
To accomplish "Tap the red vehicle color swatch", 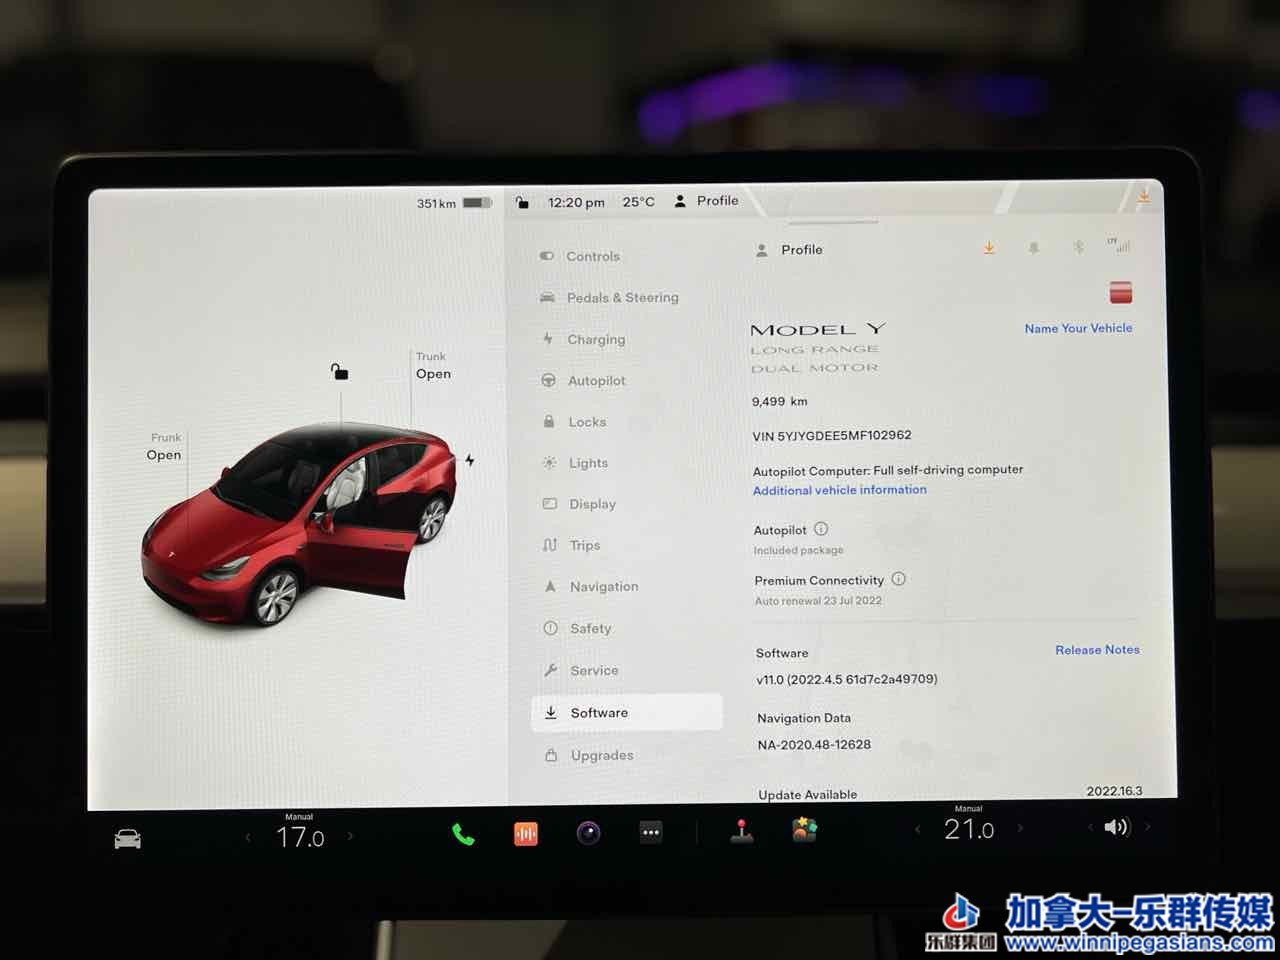I will (x=1121, y=292).
